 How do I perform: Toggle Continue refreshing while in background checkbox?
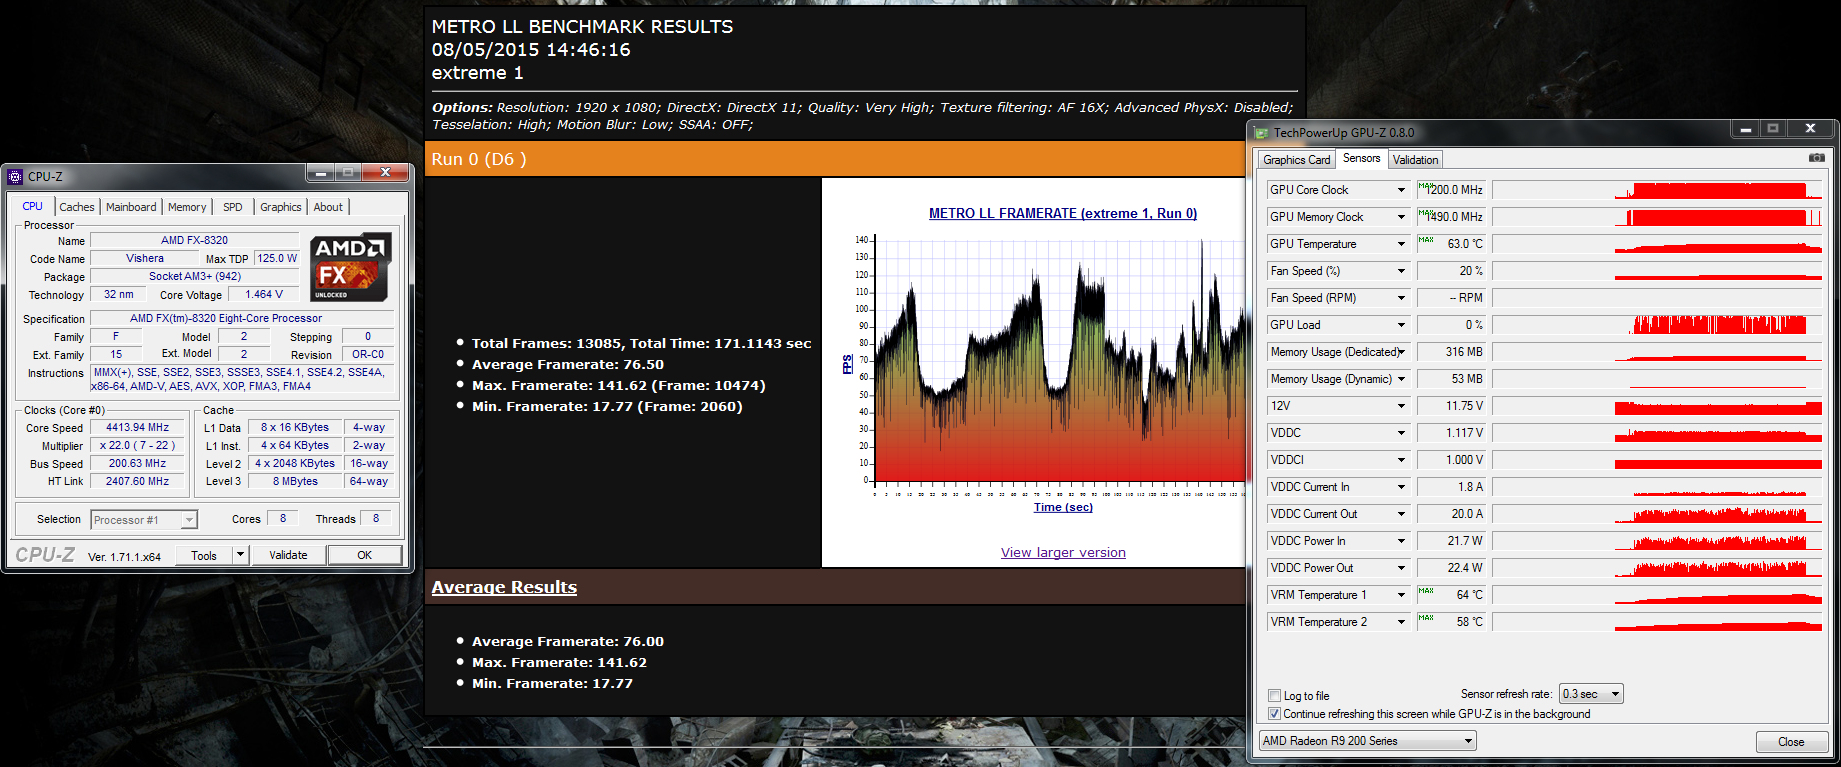1274,714
